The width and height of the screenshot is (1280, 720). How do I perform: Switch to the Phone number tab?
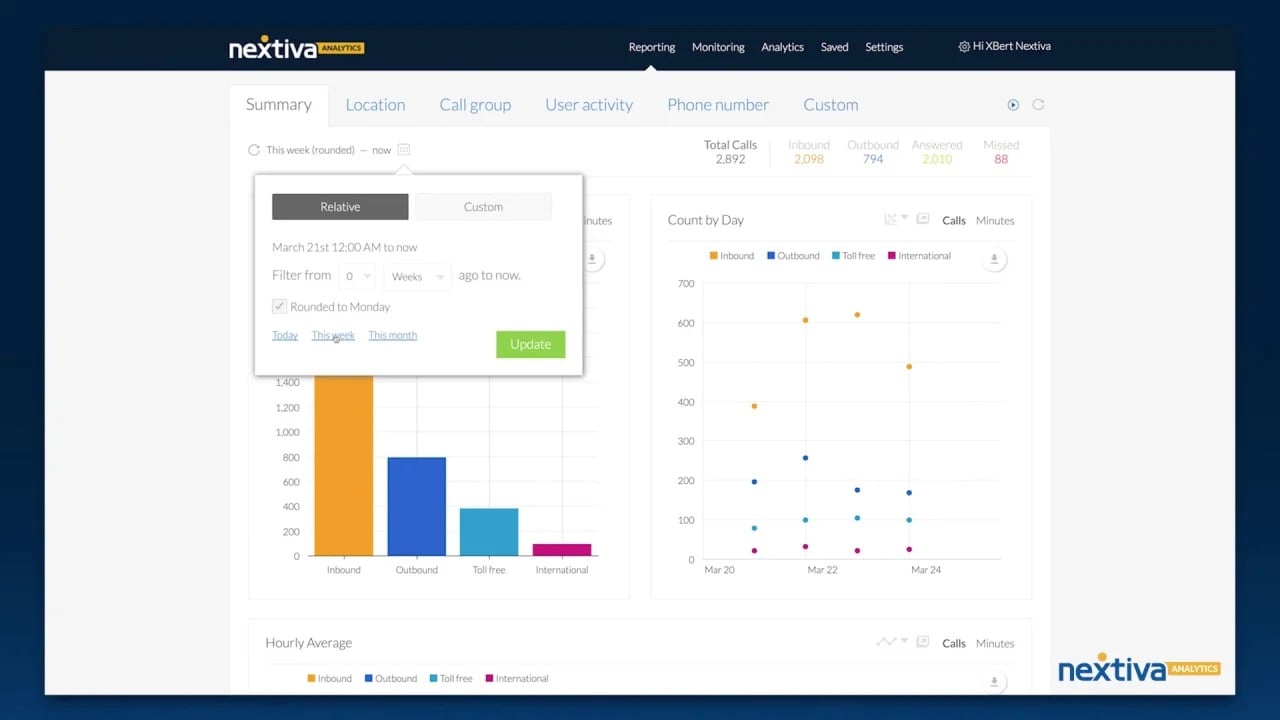click(718, 104)
